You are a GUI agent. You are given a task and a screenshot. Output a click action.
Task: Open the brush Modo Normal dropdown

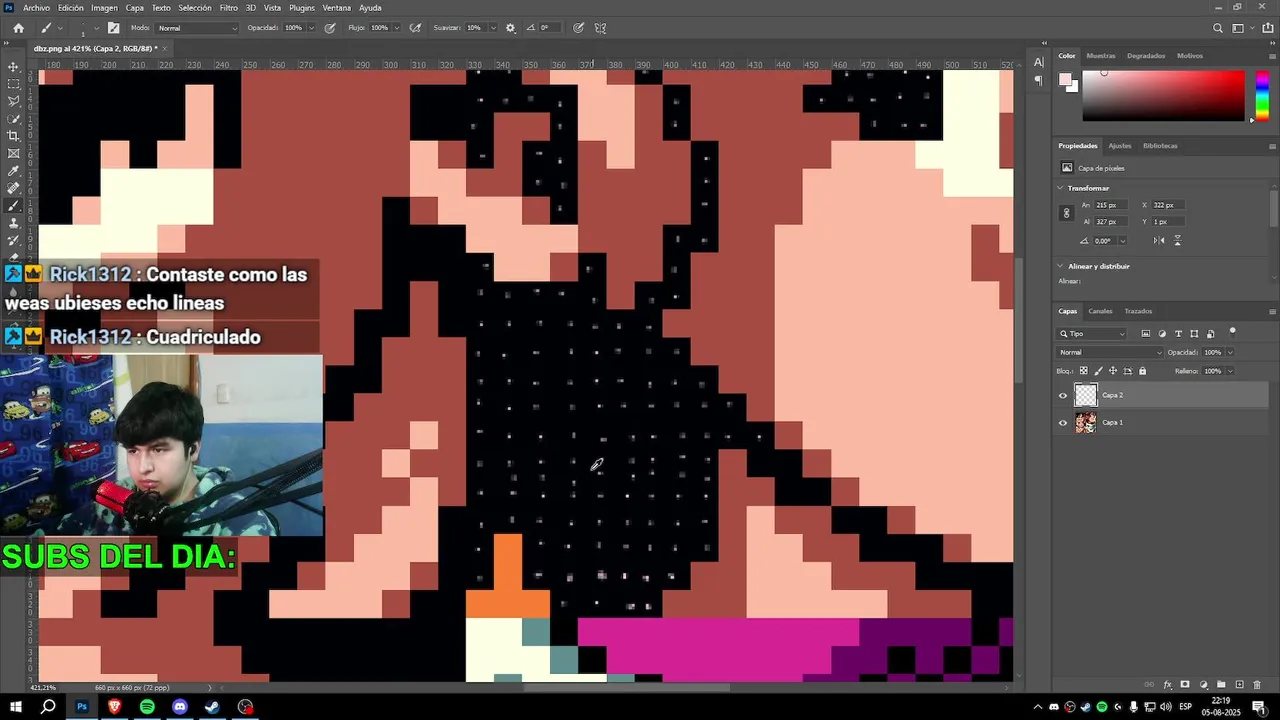coord(197,28)
